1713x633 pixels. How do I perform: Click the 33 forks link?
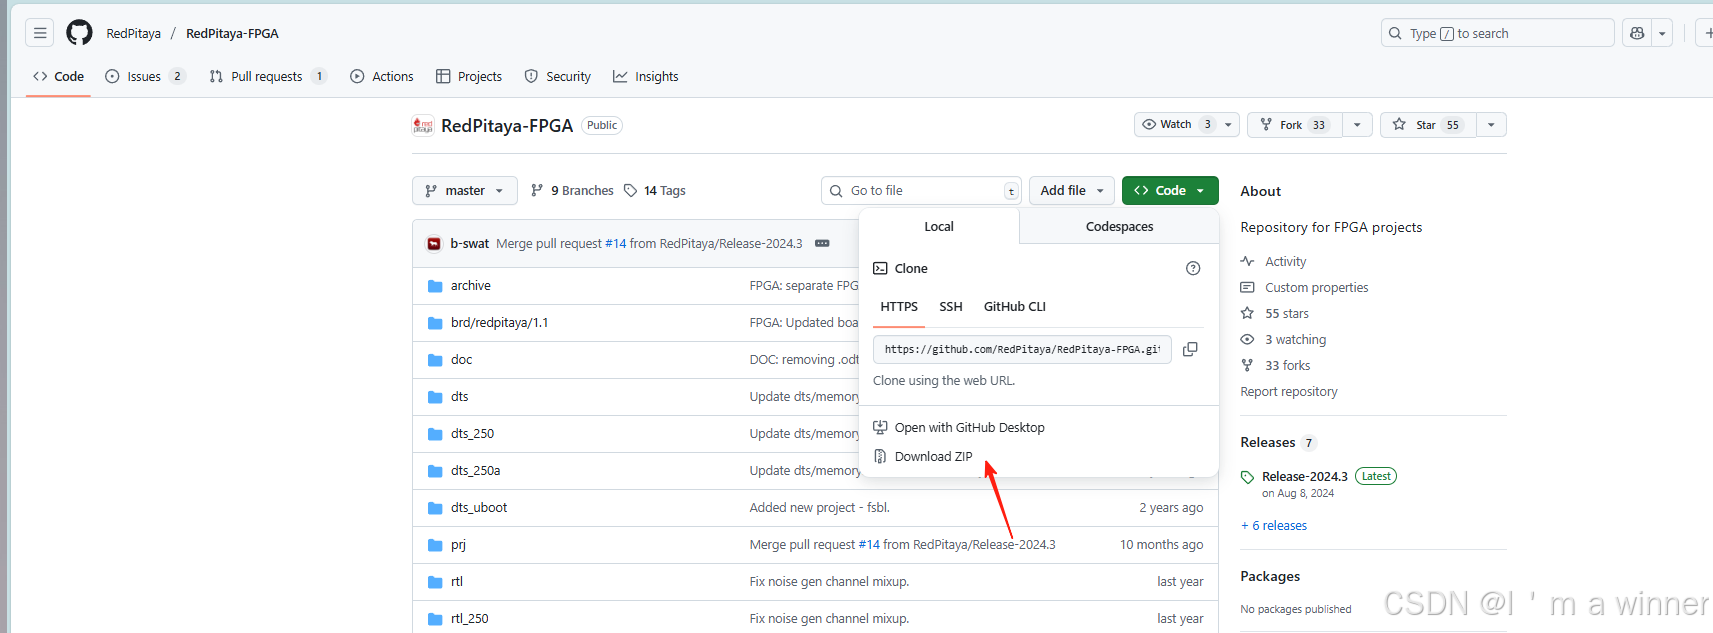tap(1287, 366)
